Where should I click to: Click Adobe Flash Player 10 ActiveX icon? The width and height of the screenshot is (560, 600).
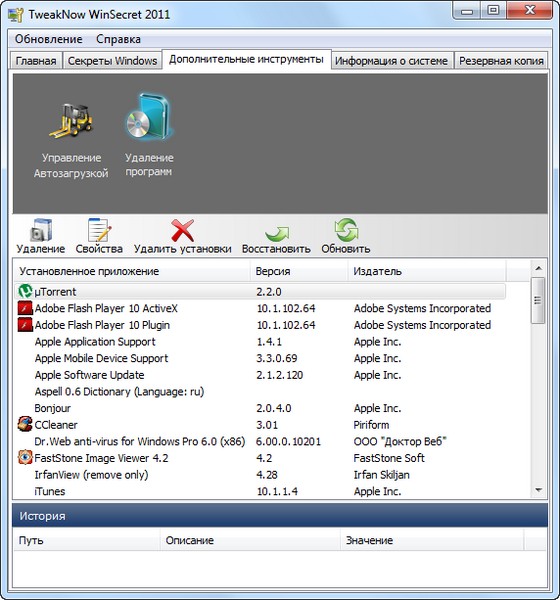click(25, 308)
